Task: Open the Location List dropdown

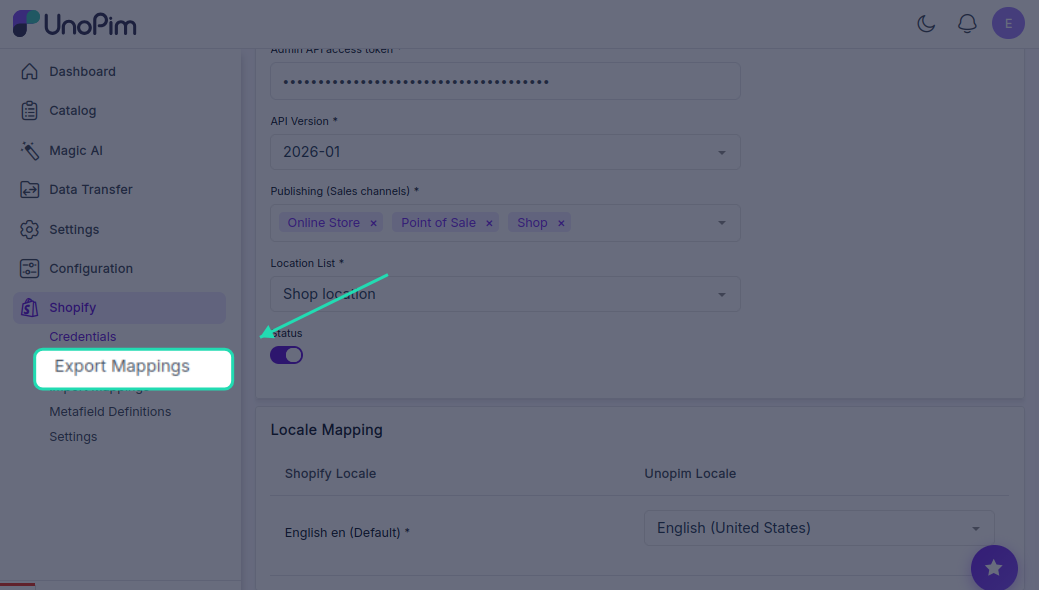Action: coord(505,294)
